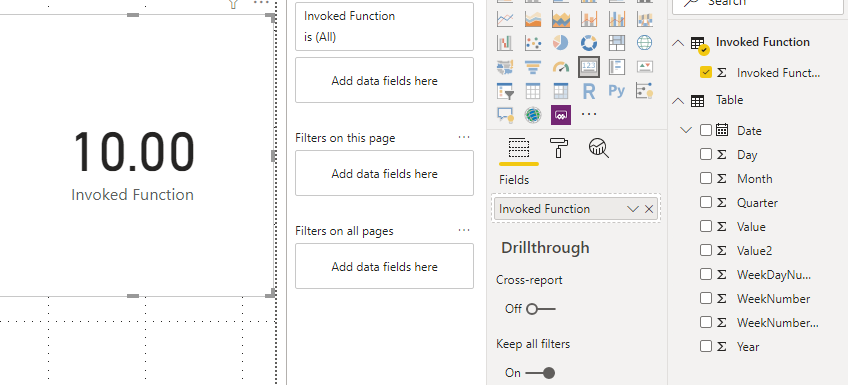Collapse the Table group in Fields

678,100
